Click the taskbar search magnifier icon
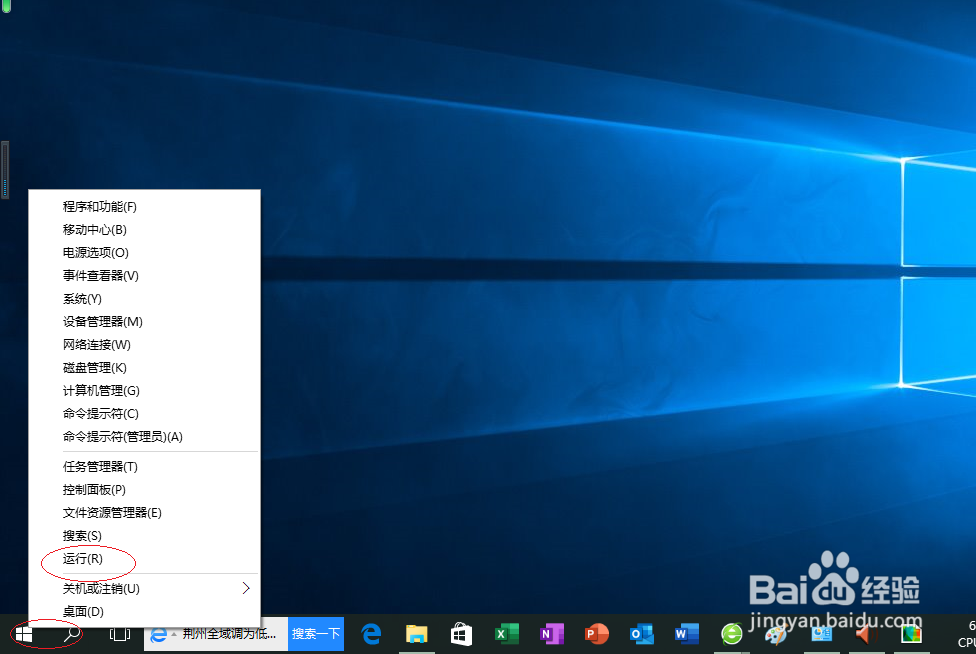 [x=72, y=634]
